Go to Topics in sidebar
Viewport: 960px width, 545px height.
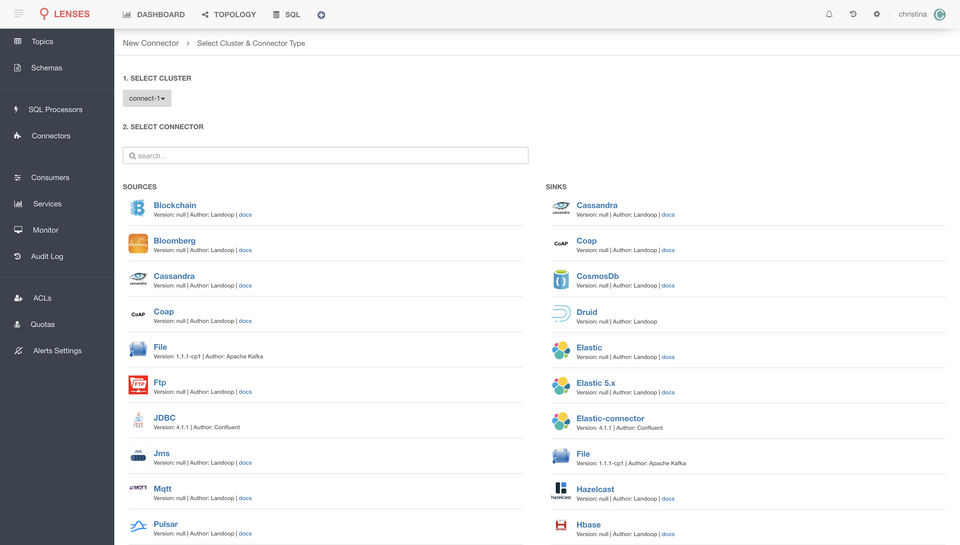tap(42, 42)
